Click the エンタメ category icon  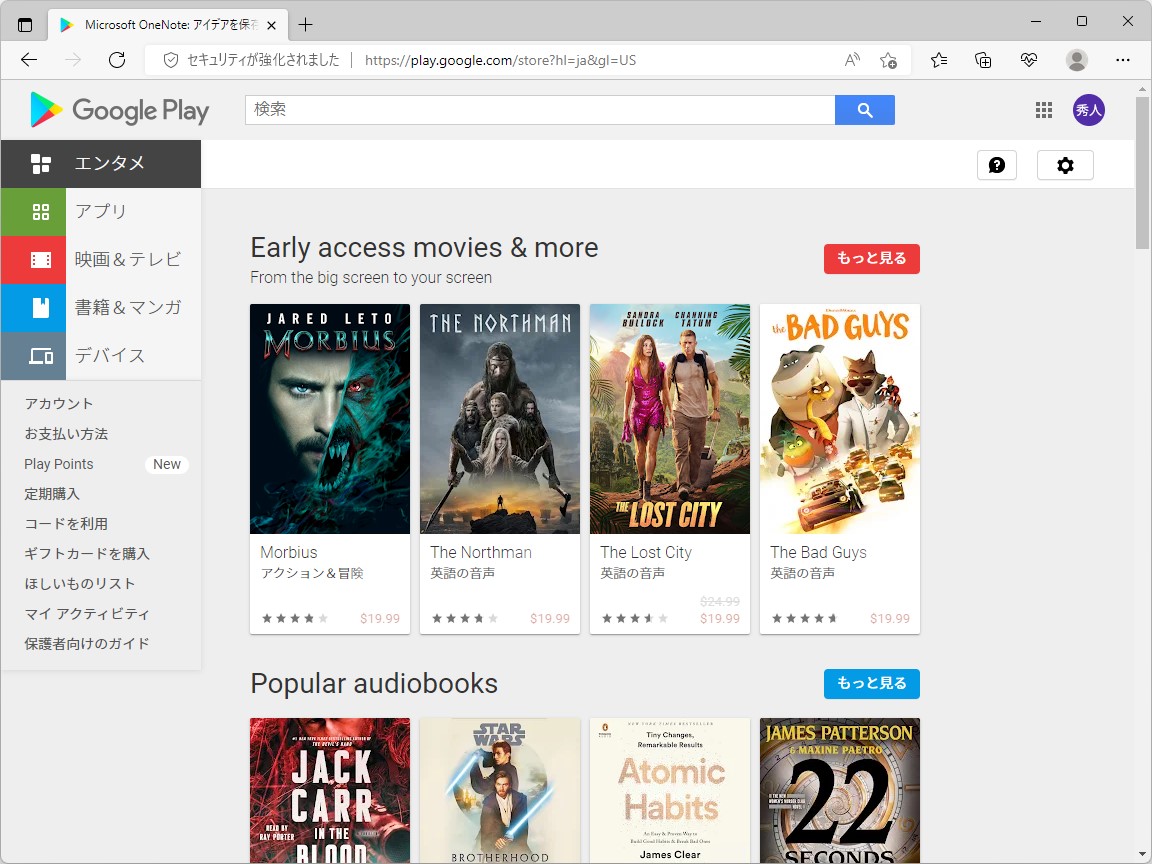tap(41, 164)
